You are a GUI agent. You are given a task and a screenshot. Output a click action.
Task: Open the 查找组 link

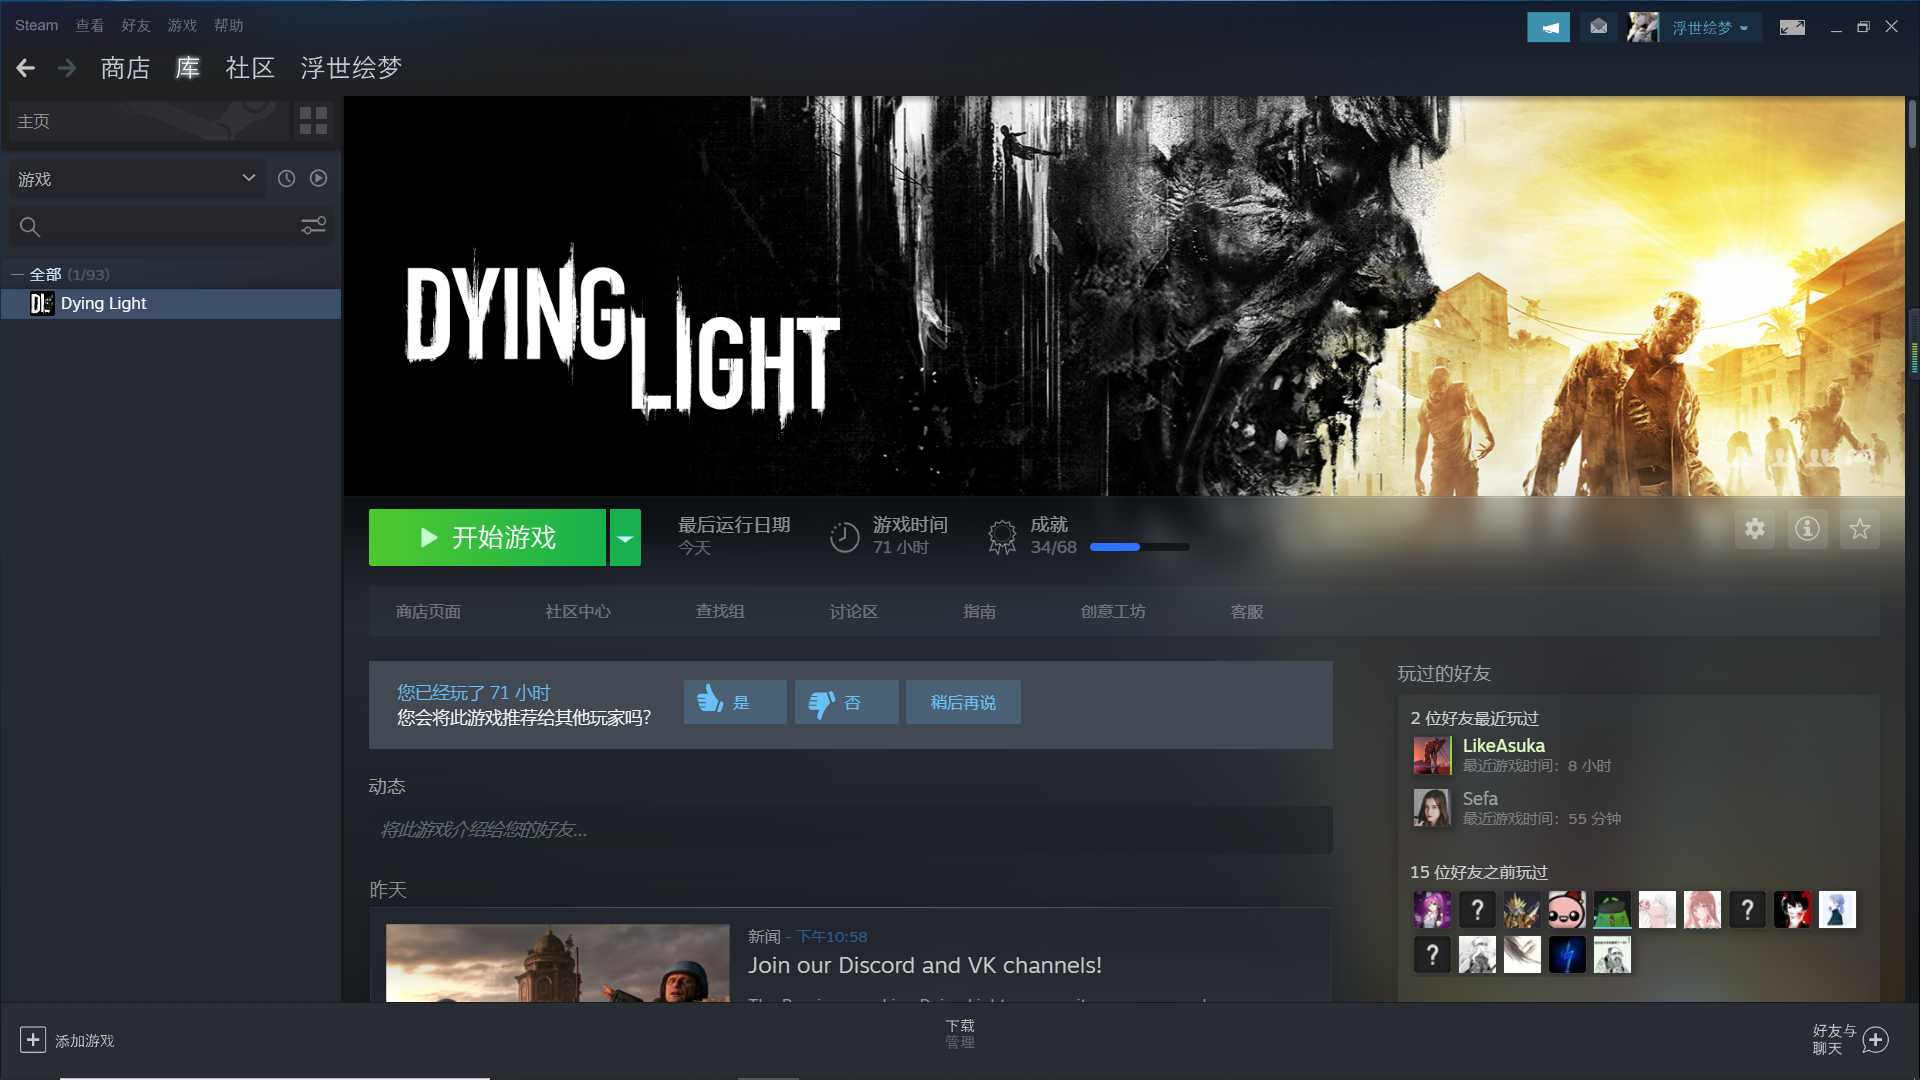coord(720,611)
